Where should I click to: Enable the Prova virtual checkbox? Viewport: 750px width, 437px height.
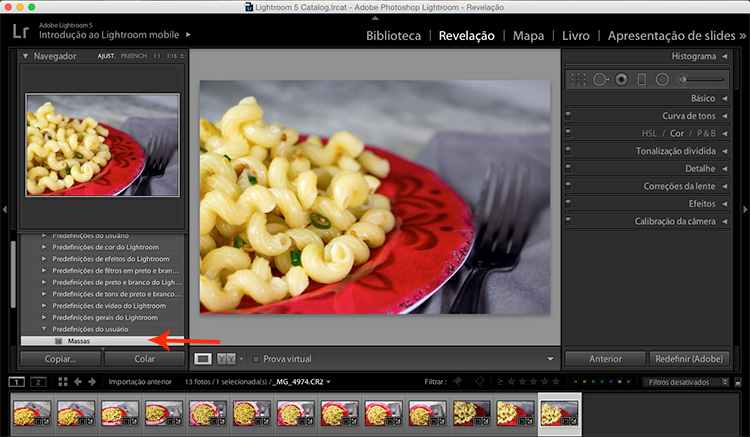point(256,358)
